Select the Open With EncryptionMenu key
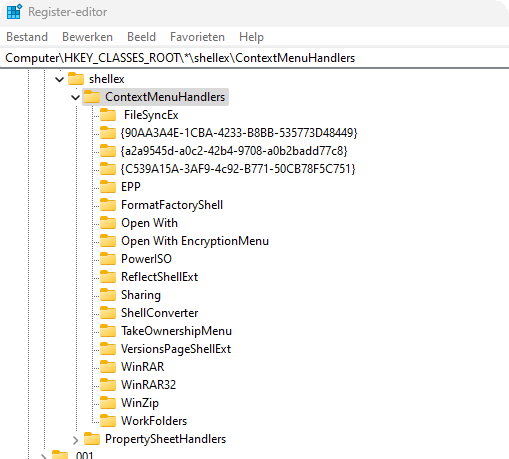Screen dimensions: 509x459 tap(195, 241)
